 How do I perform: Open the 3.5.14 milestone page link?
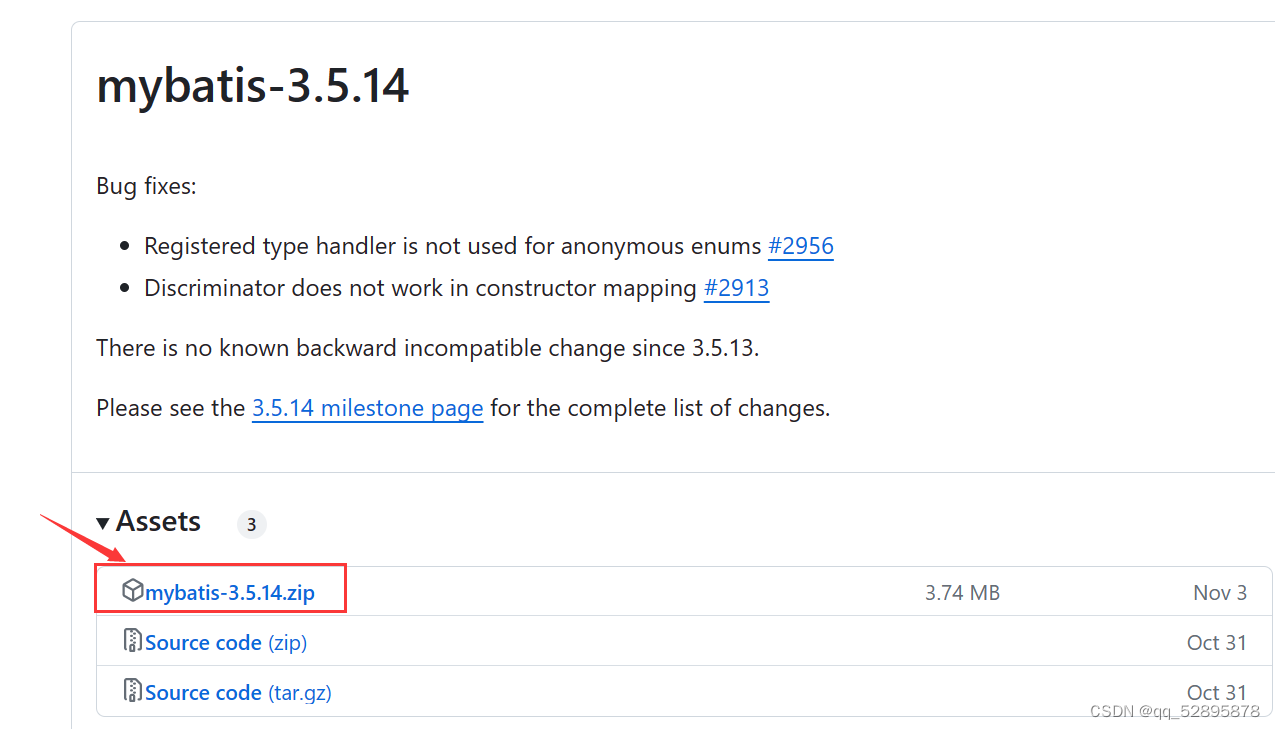367,408
